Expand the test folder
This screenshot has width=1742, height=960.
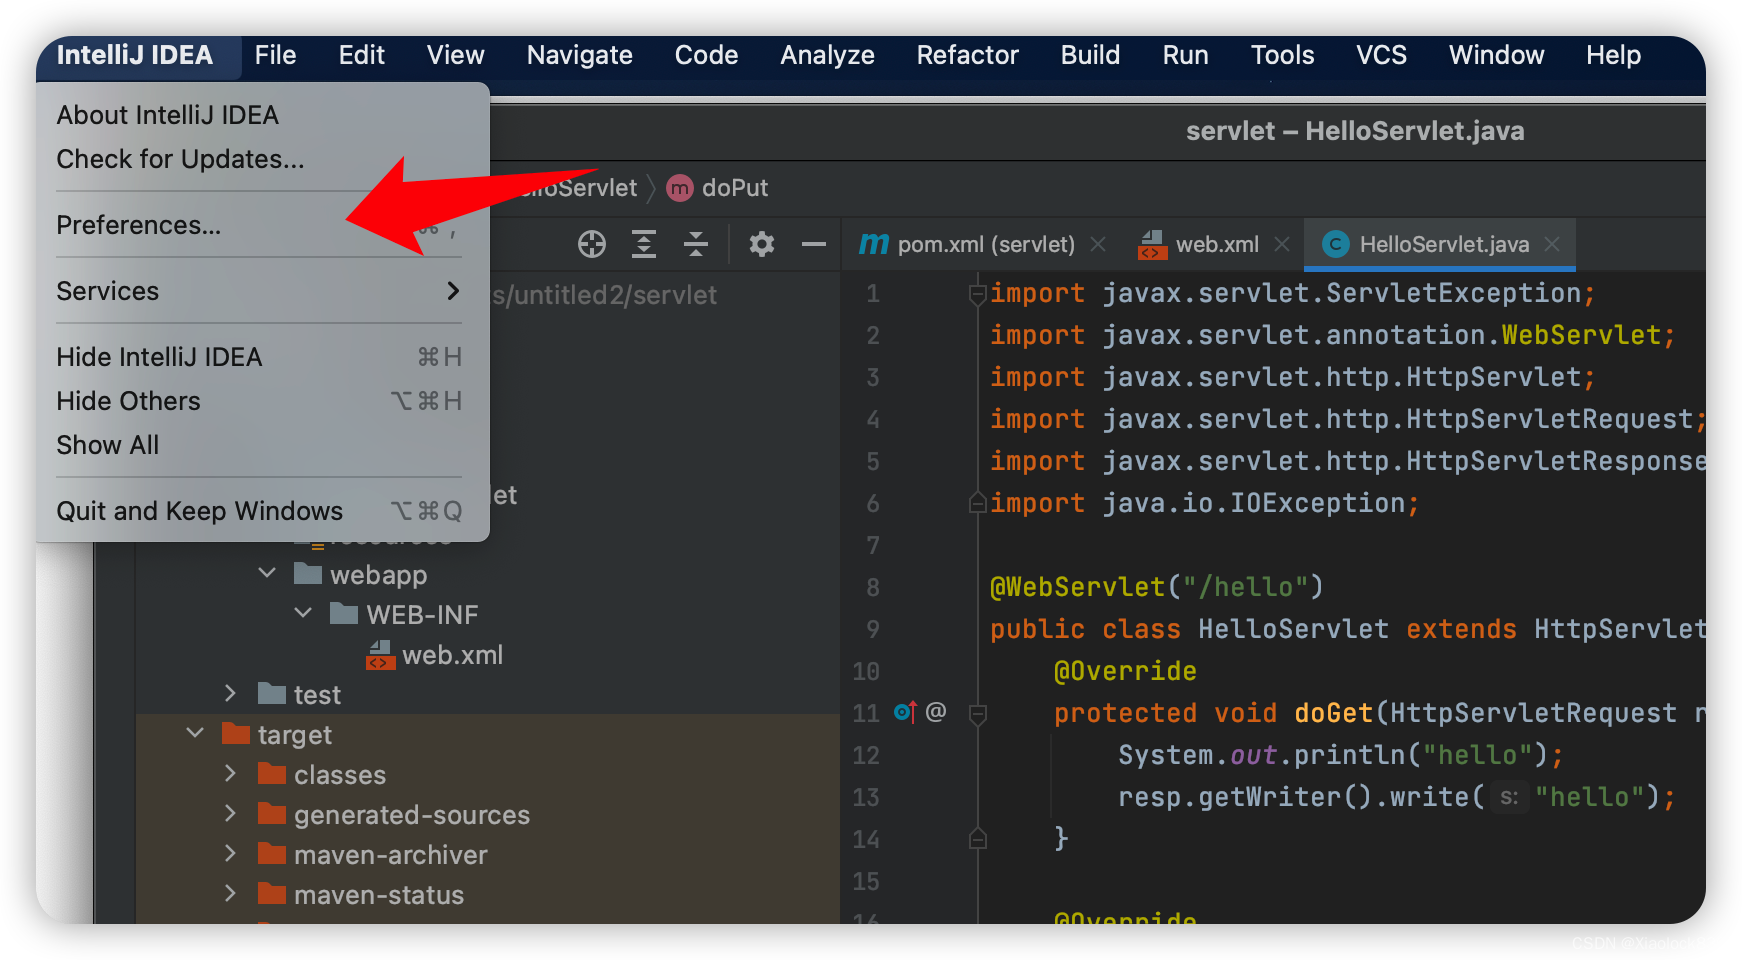(x=230, y=693)
